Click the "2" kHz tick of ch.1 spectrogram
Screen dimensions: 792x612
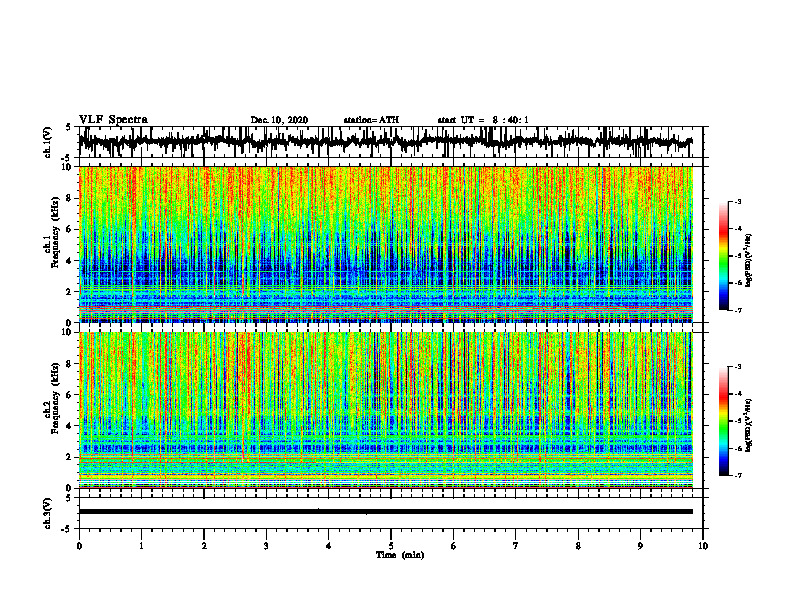tap(70, 292)
